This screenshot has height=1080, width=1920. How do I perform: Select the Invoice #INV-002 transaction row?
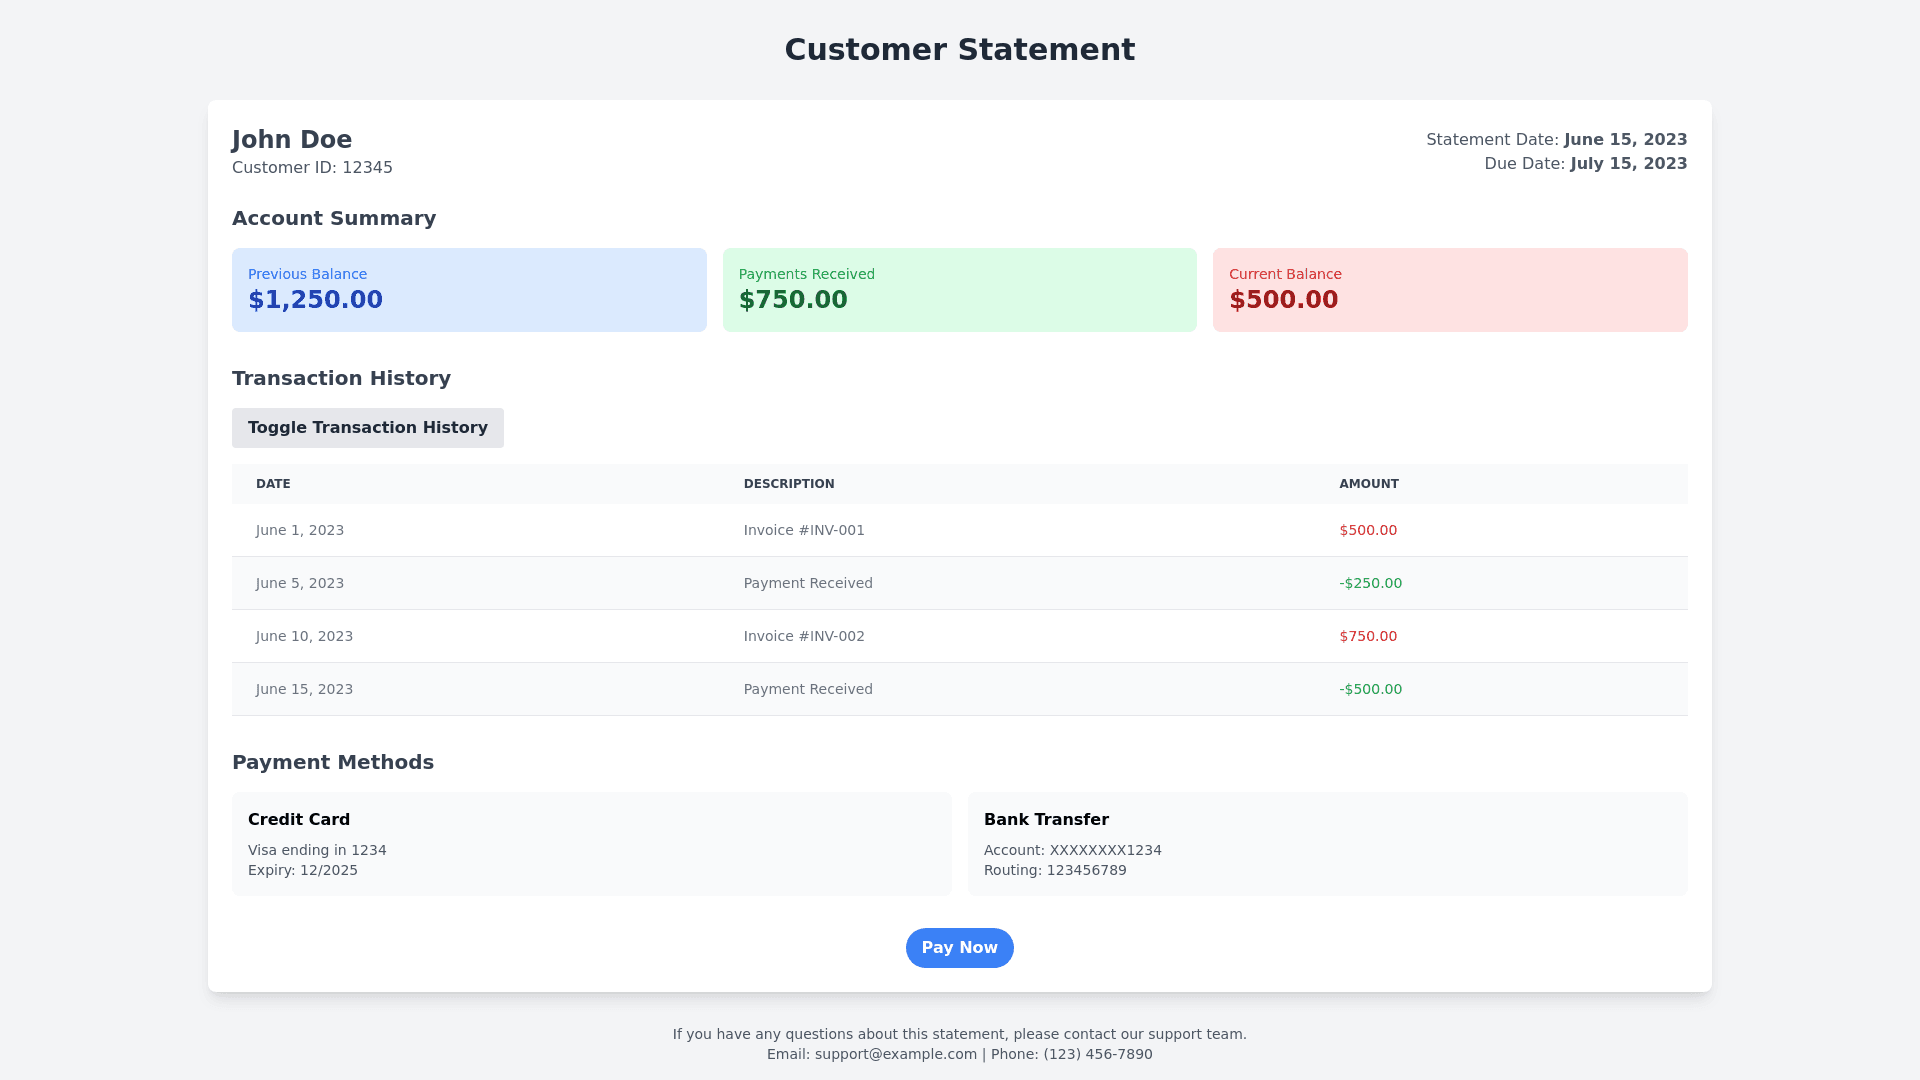click(804, 636)
